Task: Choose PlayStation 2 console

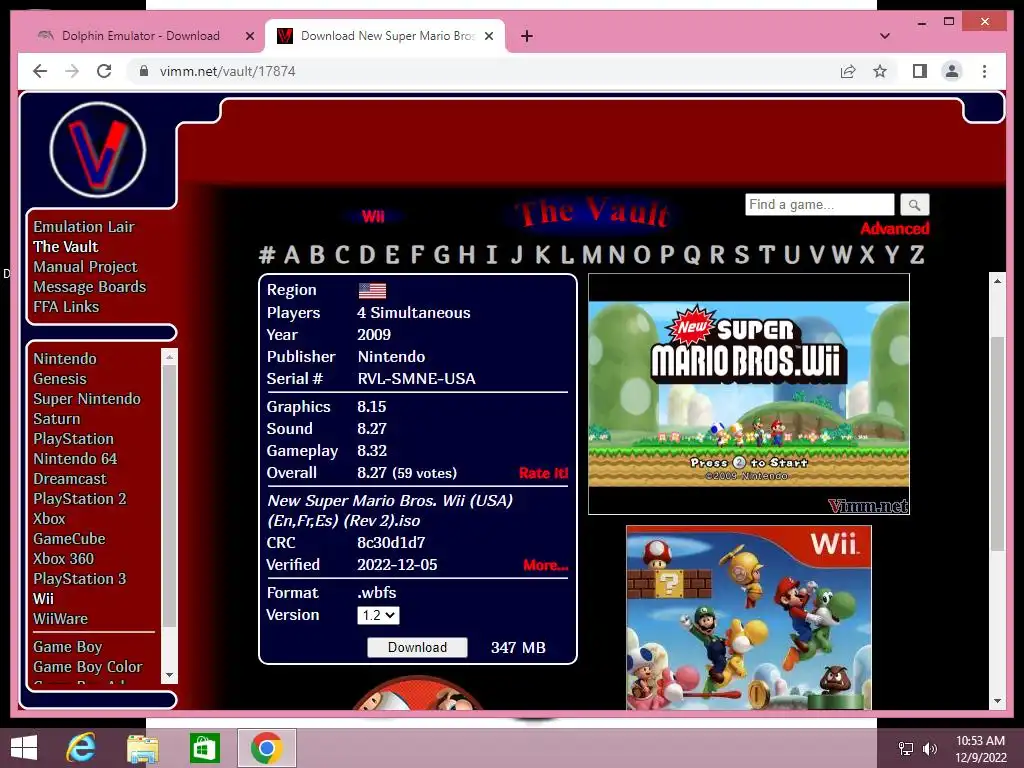Action: point(80,499)
